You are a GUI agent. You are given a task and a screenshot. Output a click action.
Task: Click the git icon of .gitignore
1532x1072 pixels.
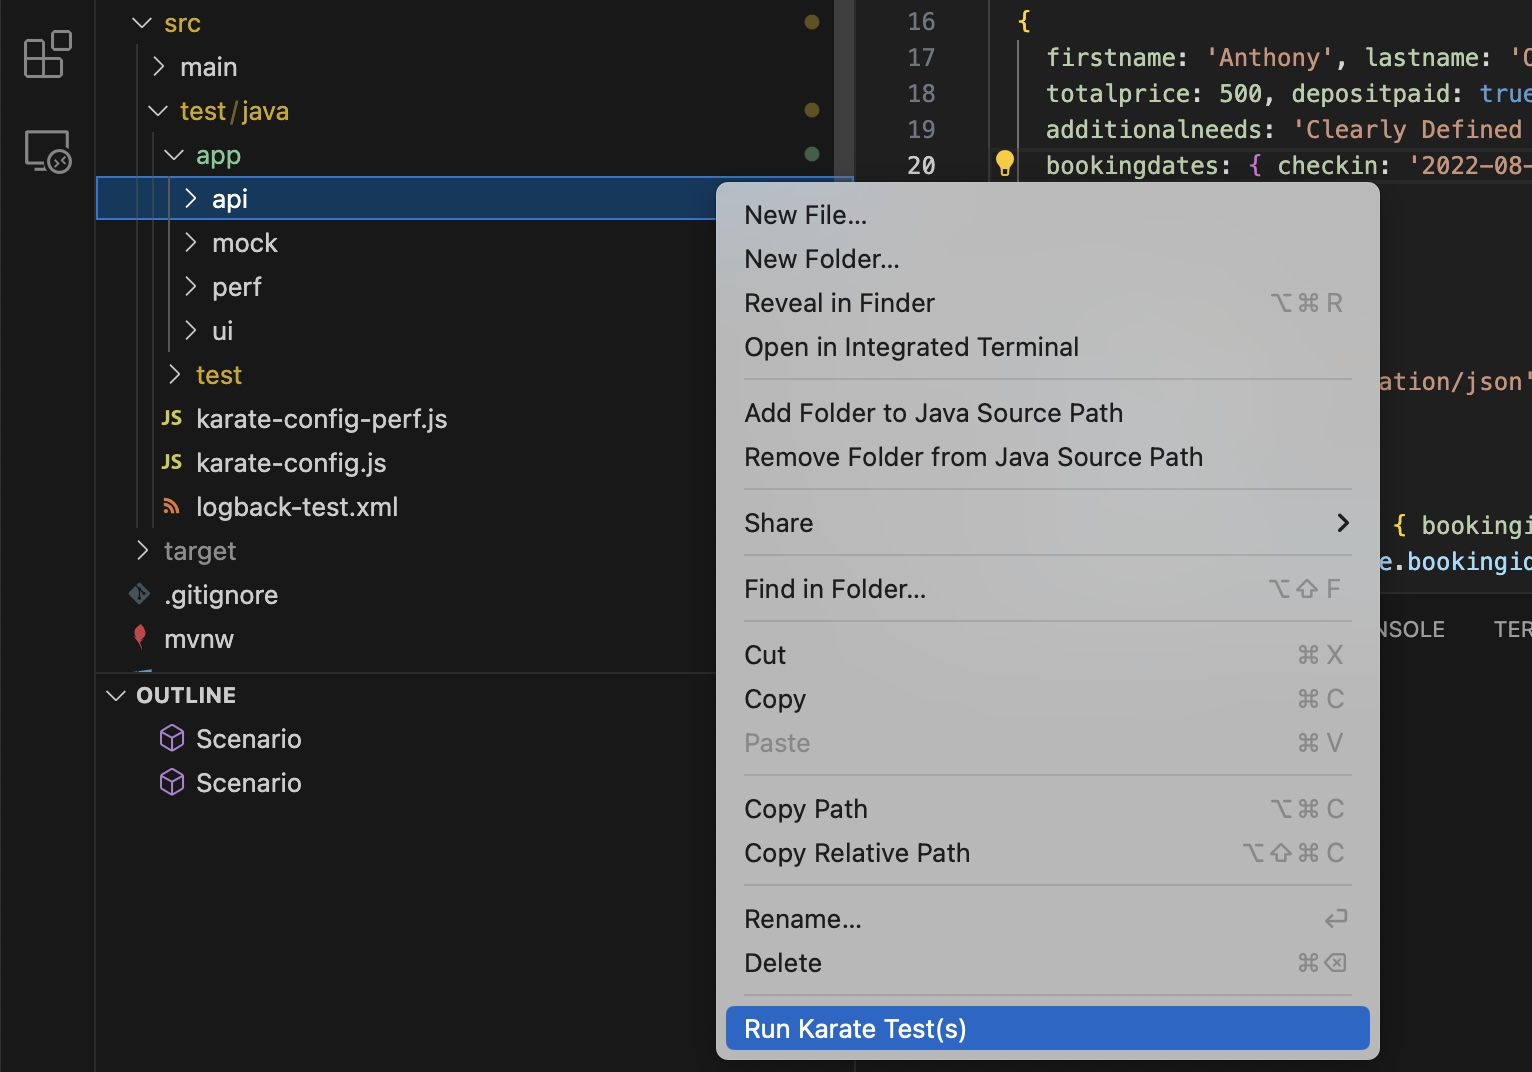(139, 594)
